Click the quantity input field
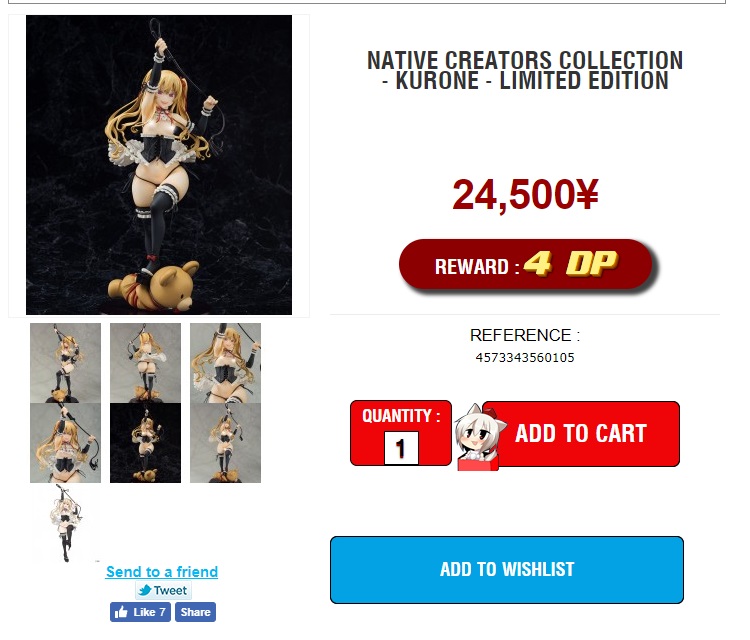The height and width of the screenshot is (640, 750). [x=401, y=448]
